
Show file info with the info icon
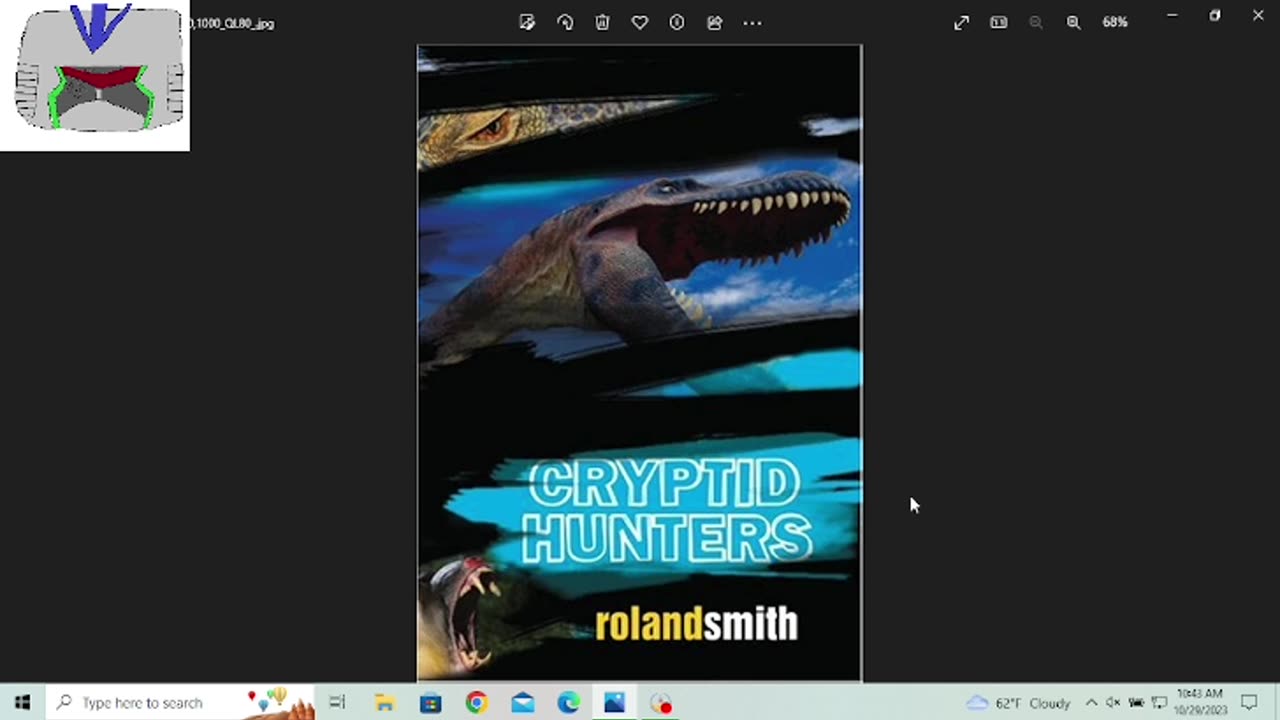[677, 22]
